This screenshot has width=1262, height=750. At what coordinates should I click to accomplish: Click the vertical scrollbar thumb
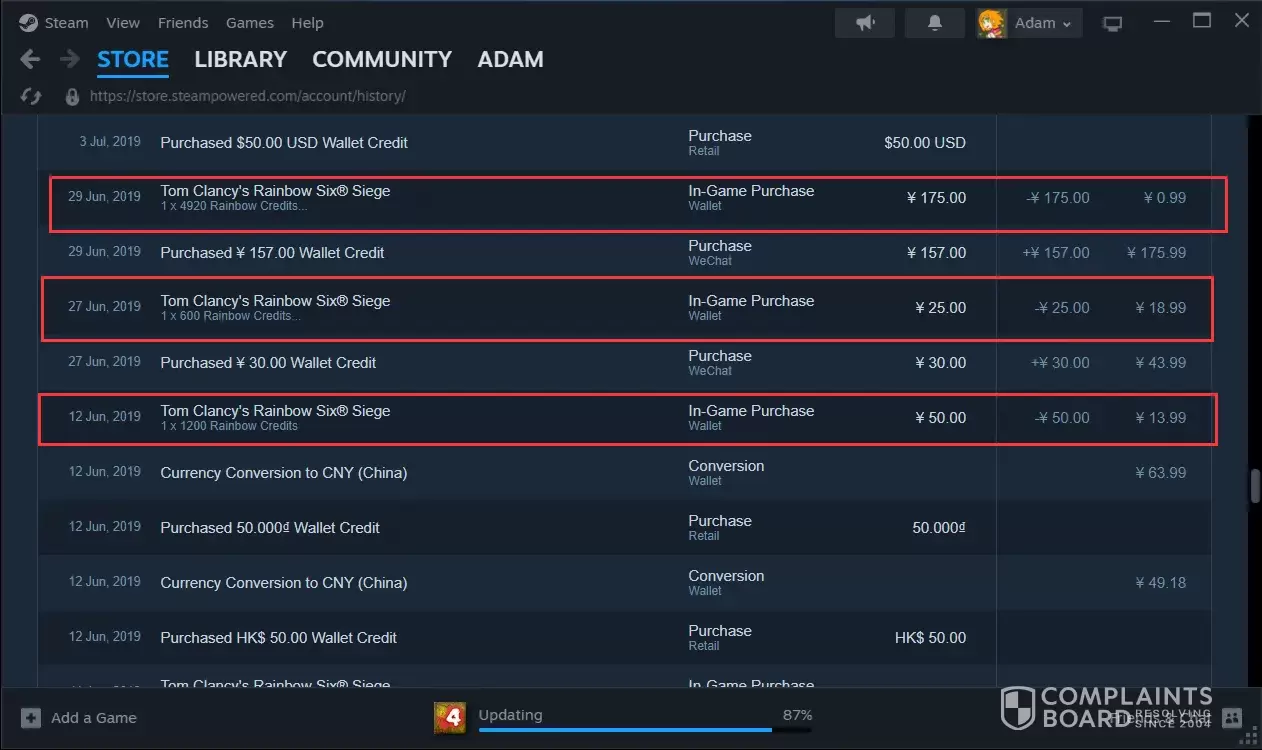click(1255, 486)
